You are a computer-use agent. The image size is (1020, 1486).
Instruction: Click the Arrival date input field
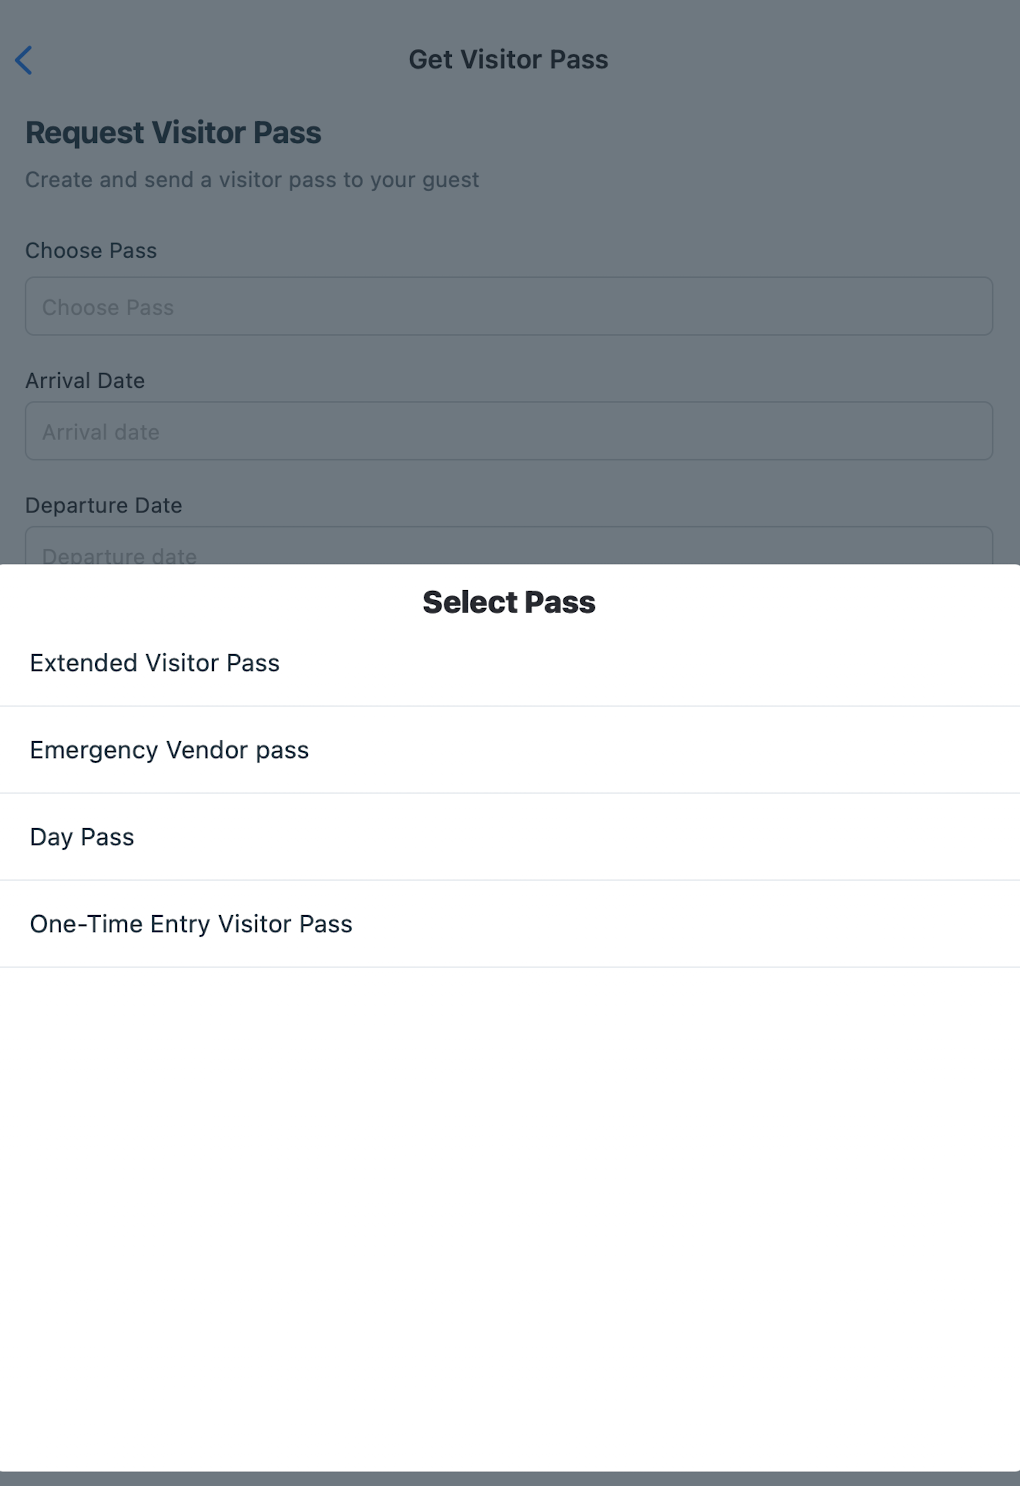pos(508,431)
